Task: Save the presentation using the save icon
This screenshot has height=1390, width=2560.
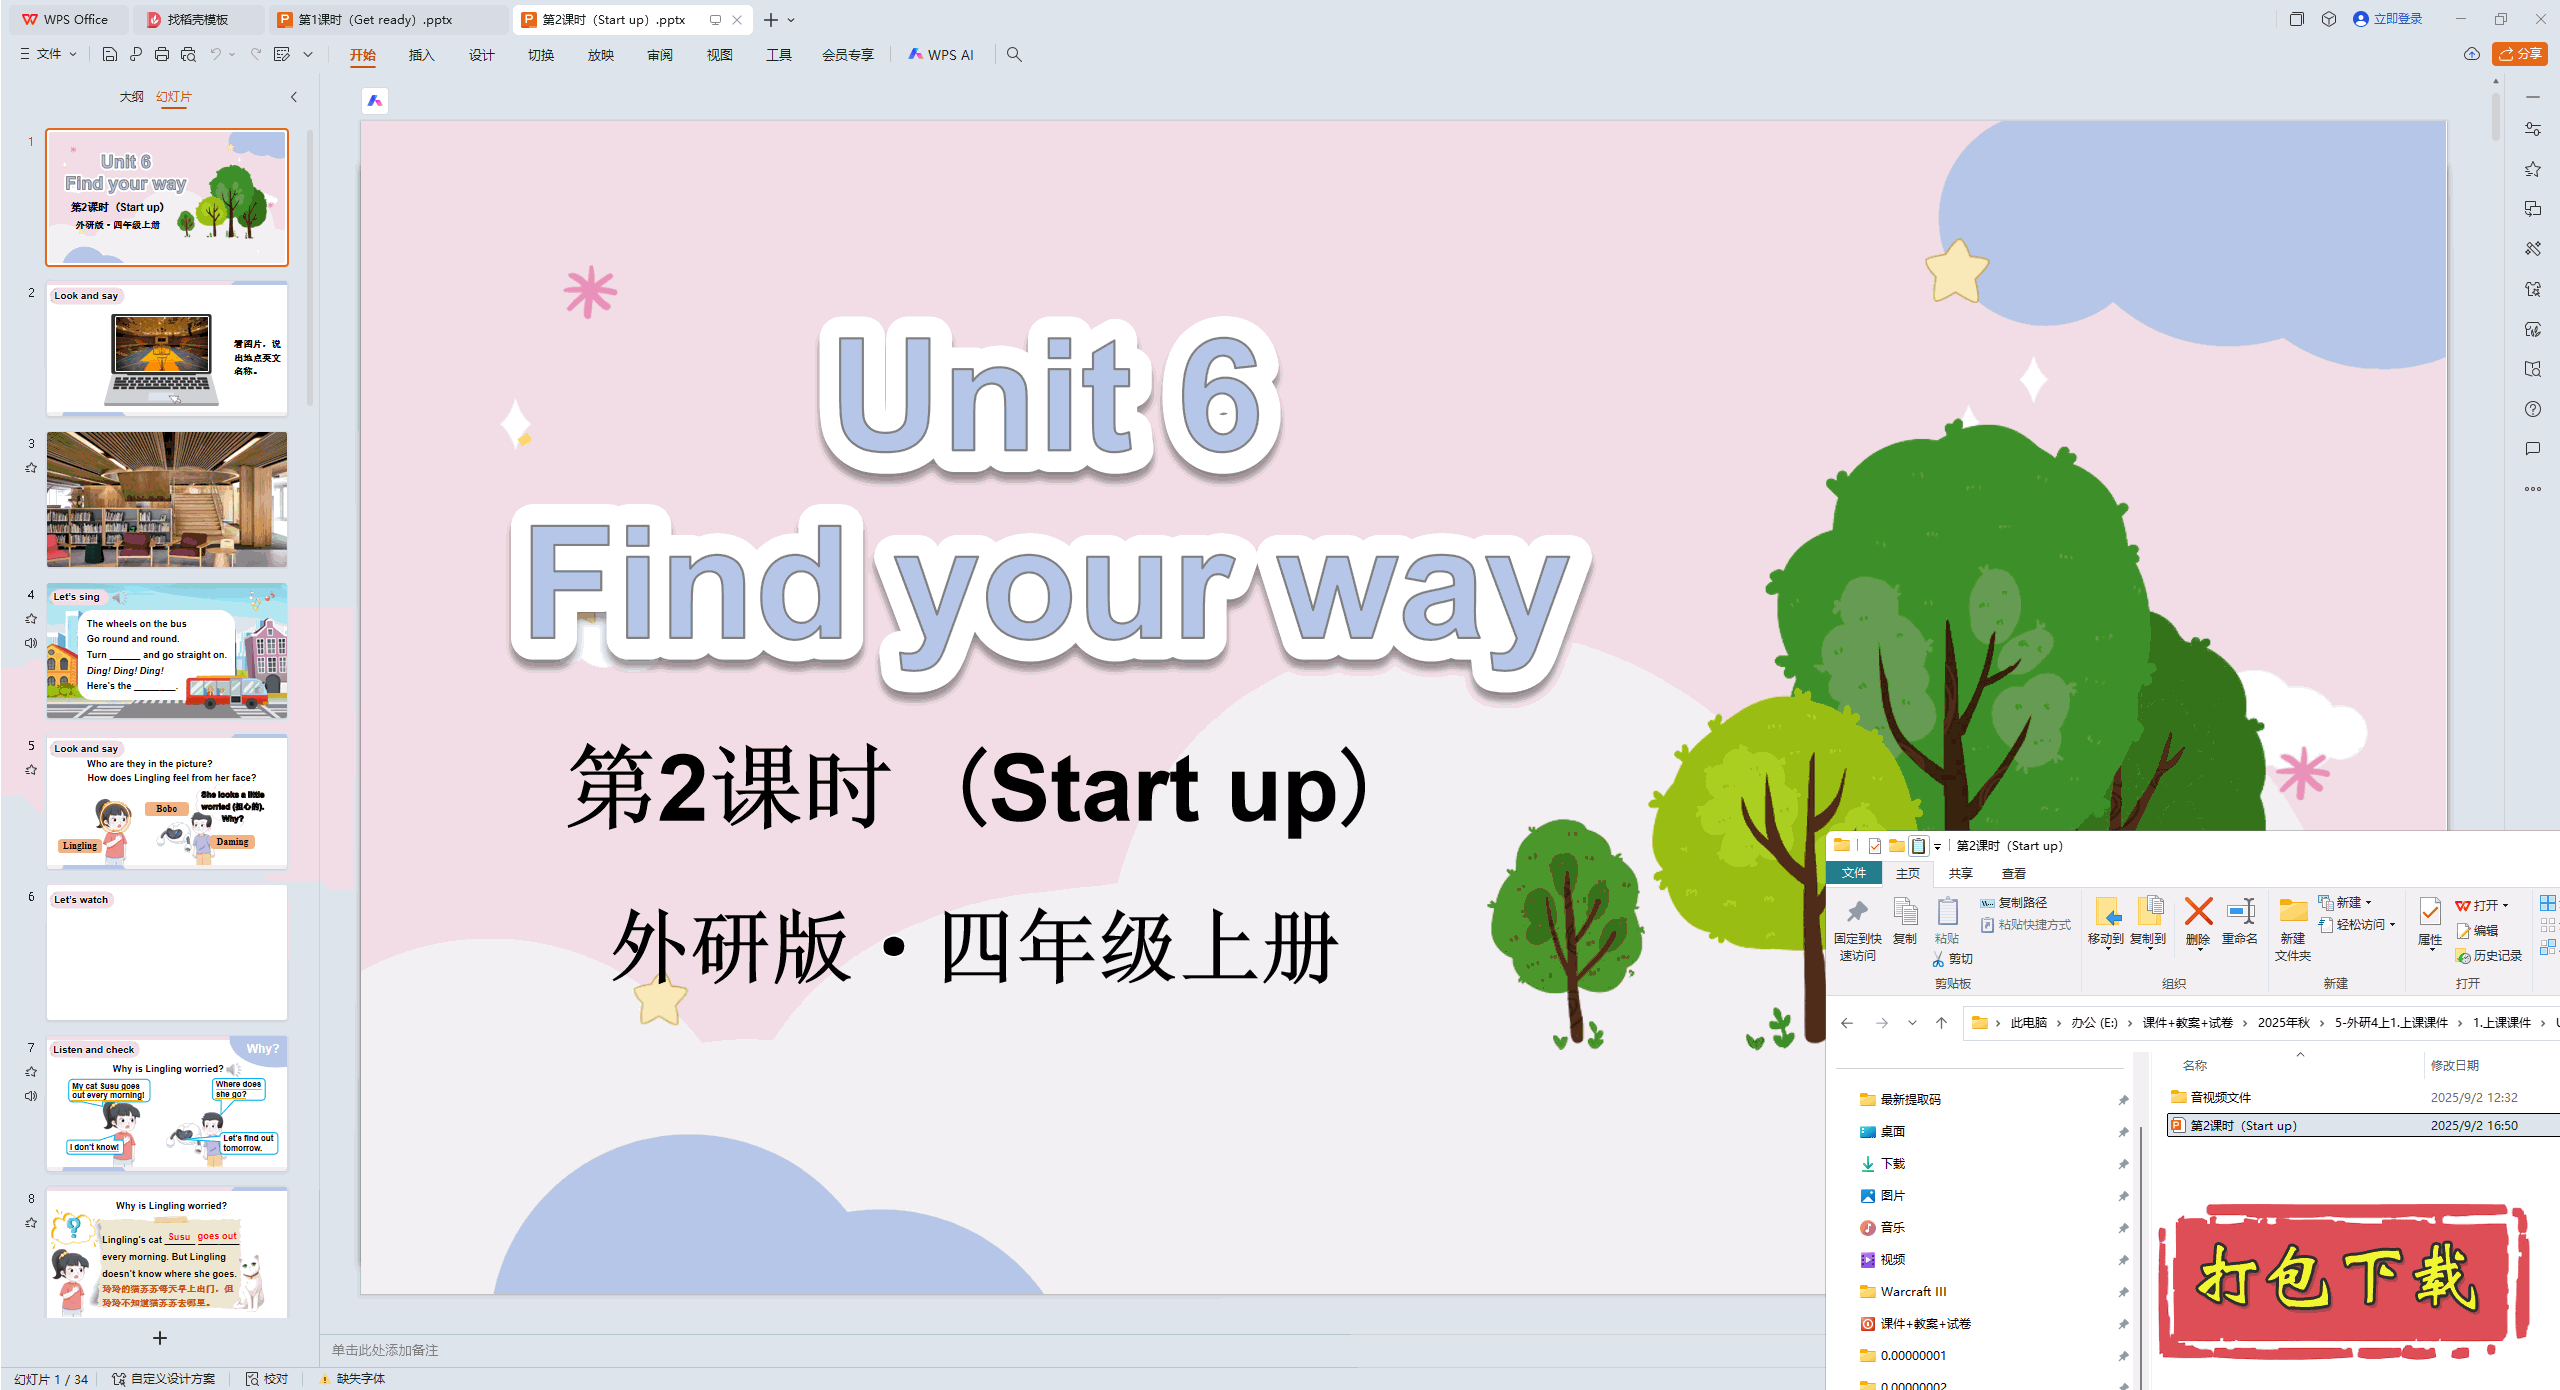Action: [110, 54]
